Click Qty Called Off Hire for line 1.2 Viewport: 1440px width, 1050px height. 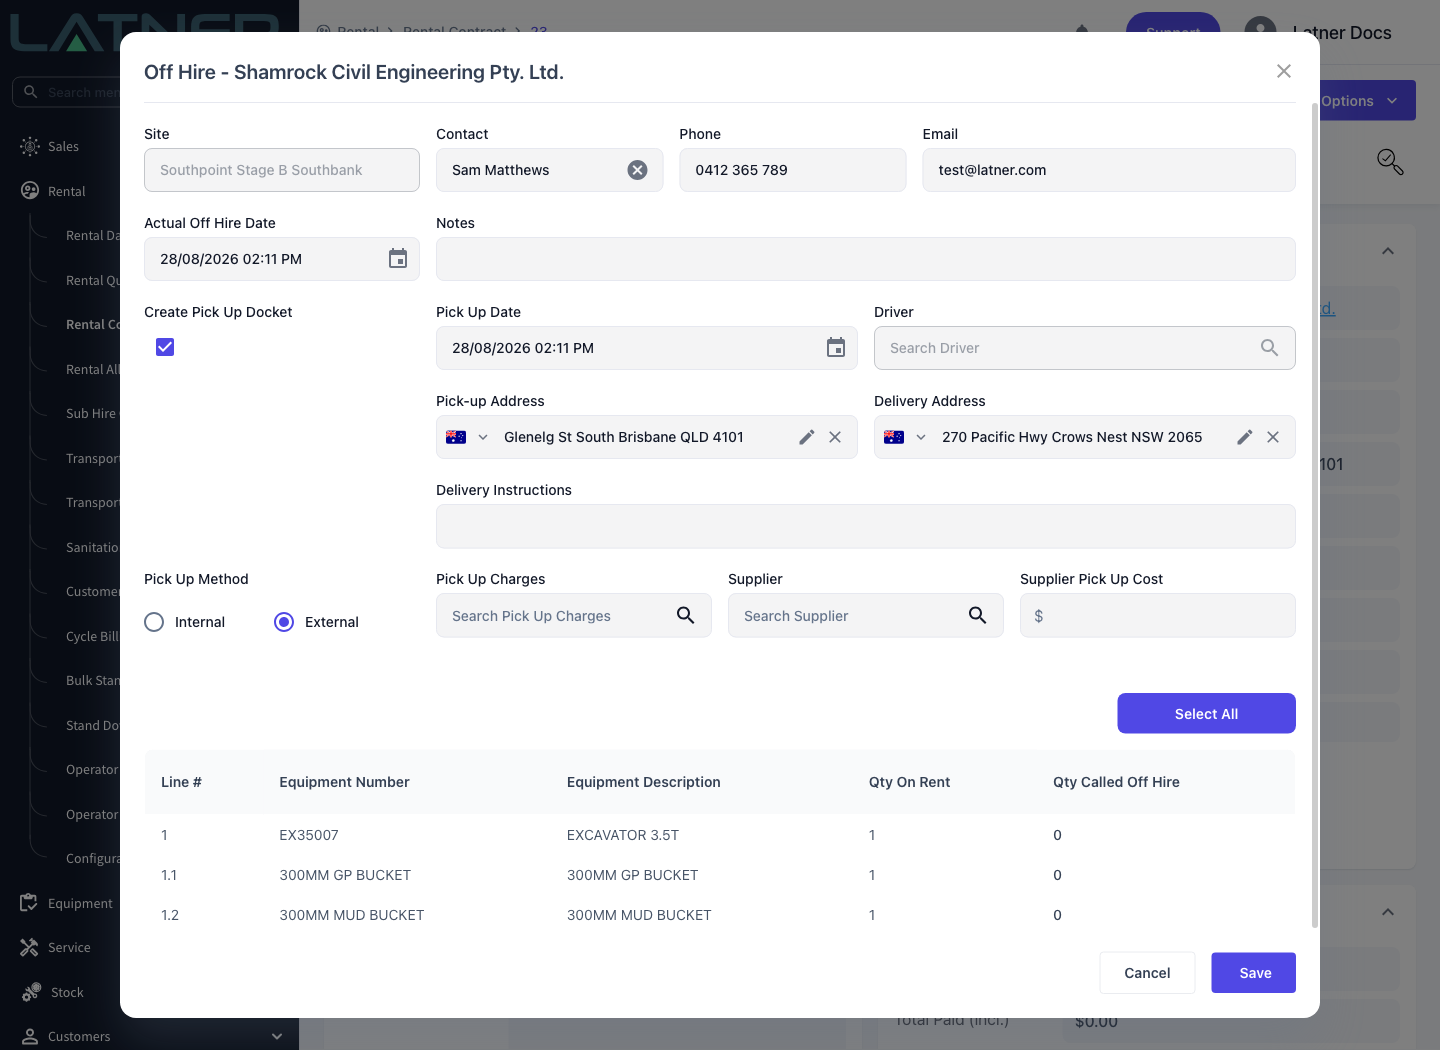[1057, 915]
